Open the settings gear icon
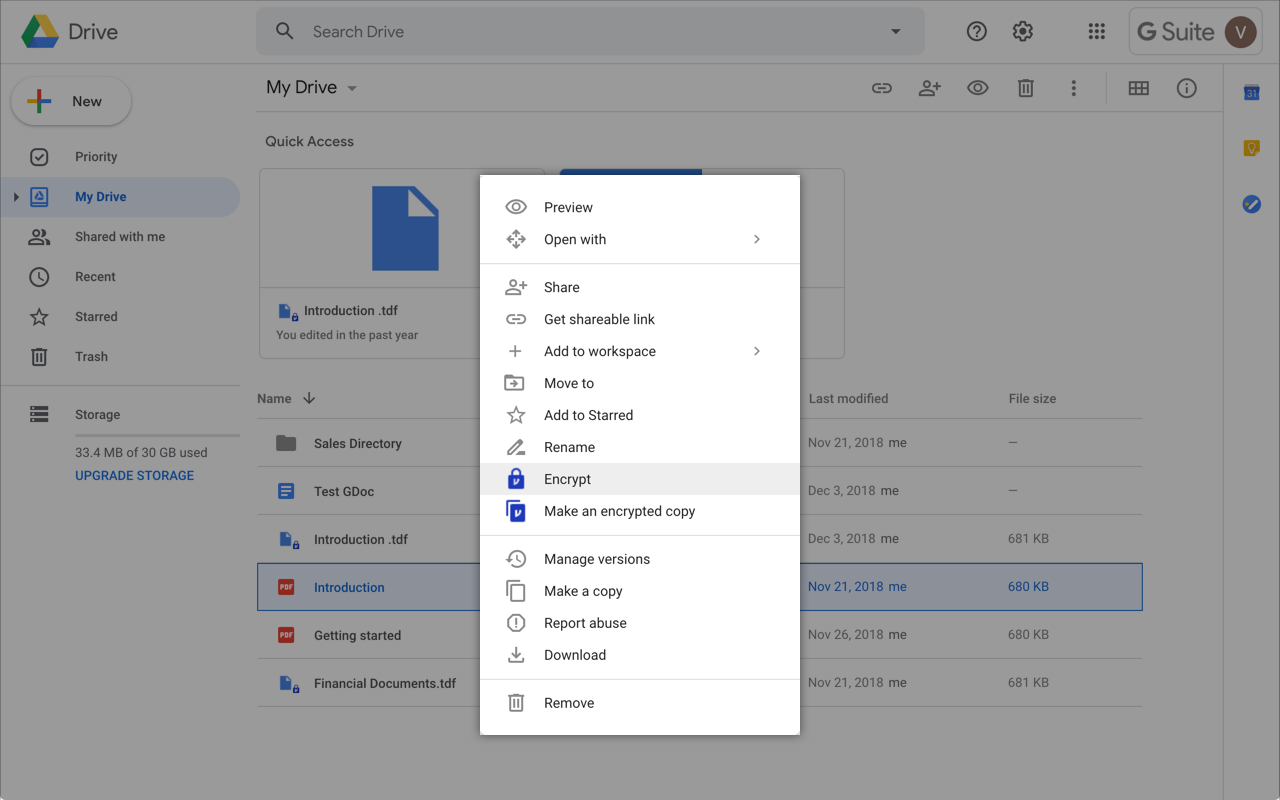This screenshot has width=1280, height=800. click(1022, 32)
